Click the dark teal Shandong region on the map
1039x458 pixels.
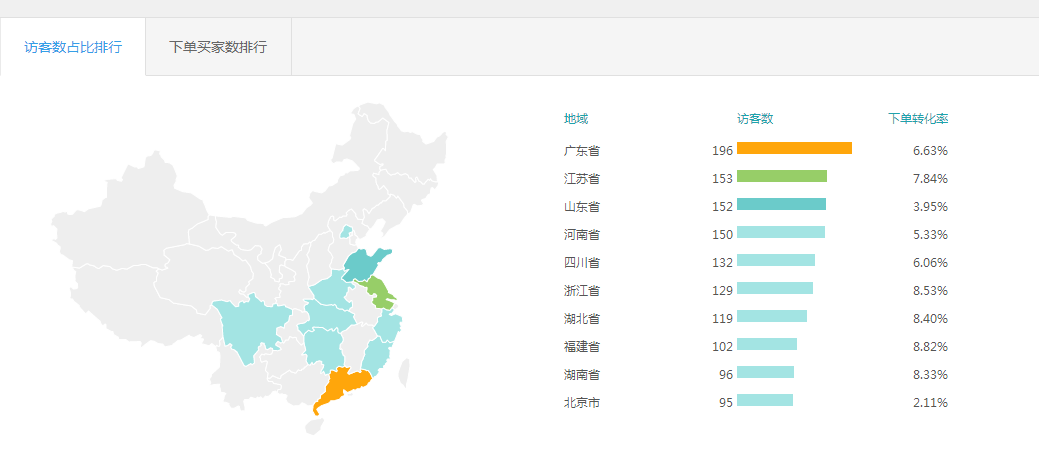(364, 265)
